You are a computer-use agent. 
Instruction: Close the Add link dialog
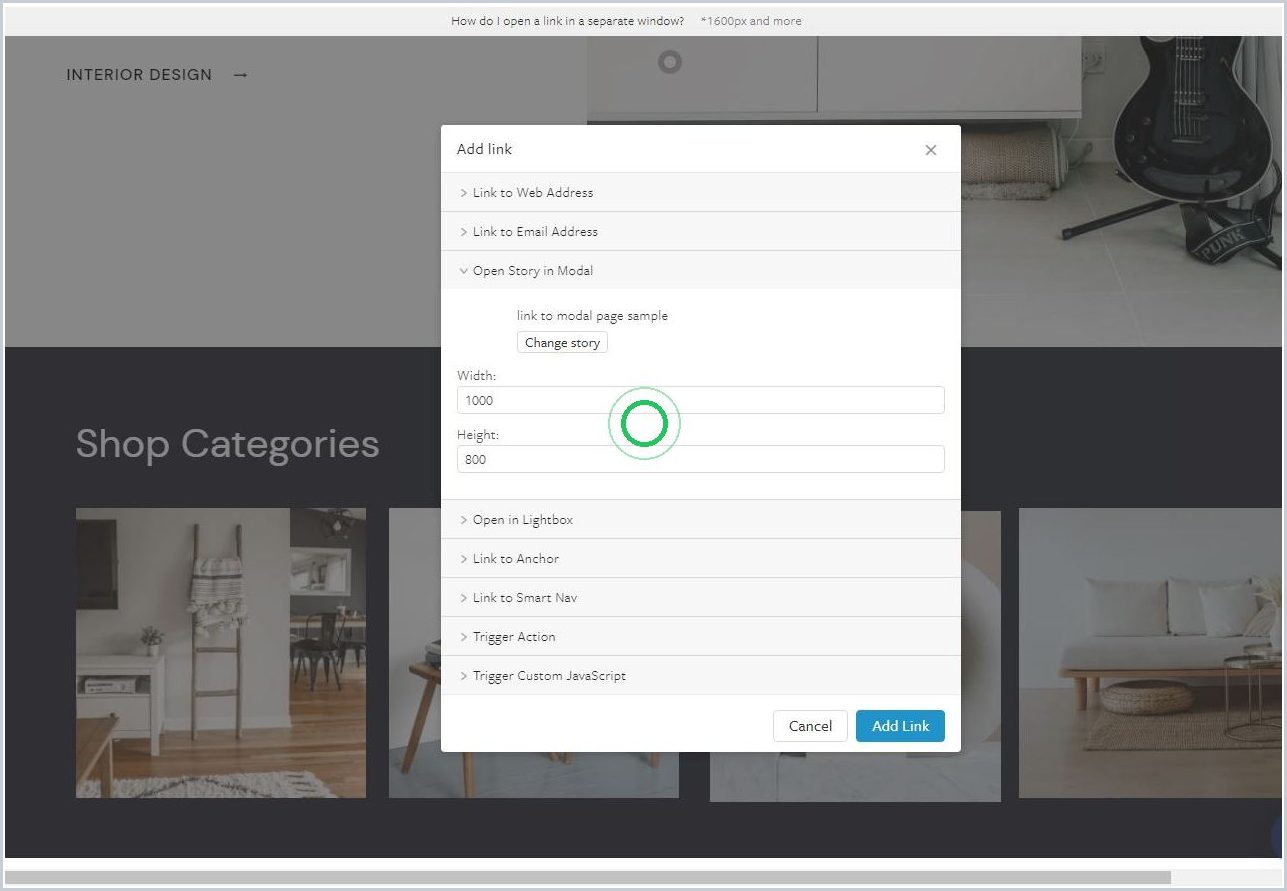coord(931,150)
